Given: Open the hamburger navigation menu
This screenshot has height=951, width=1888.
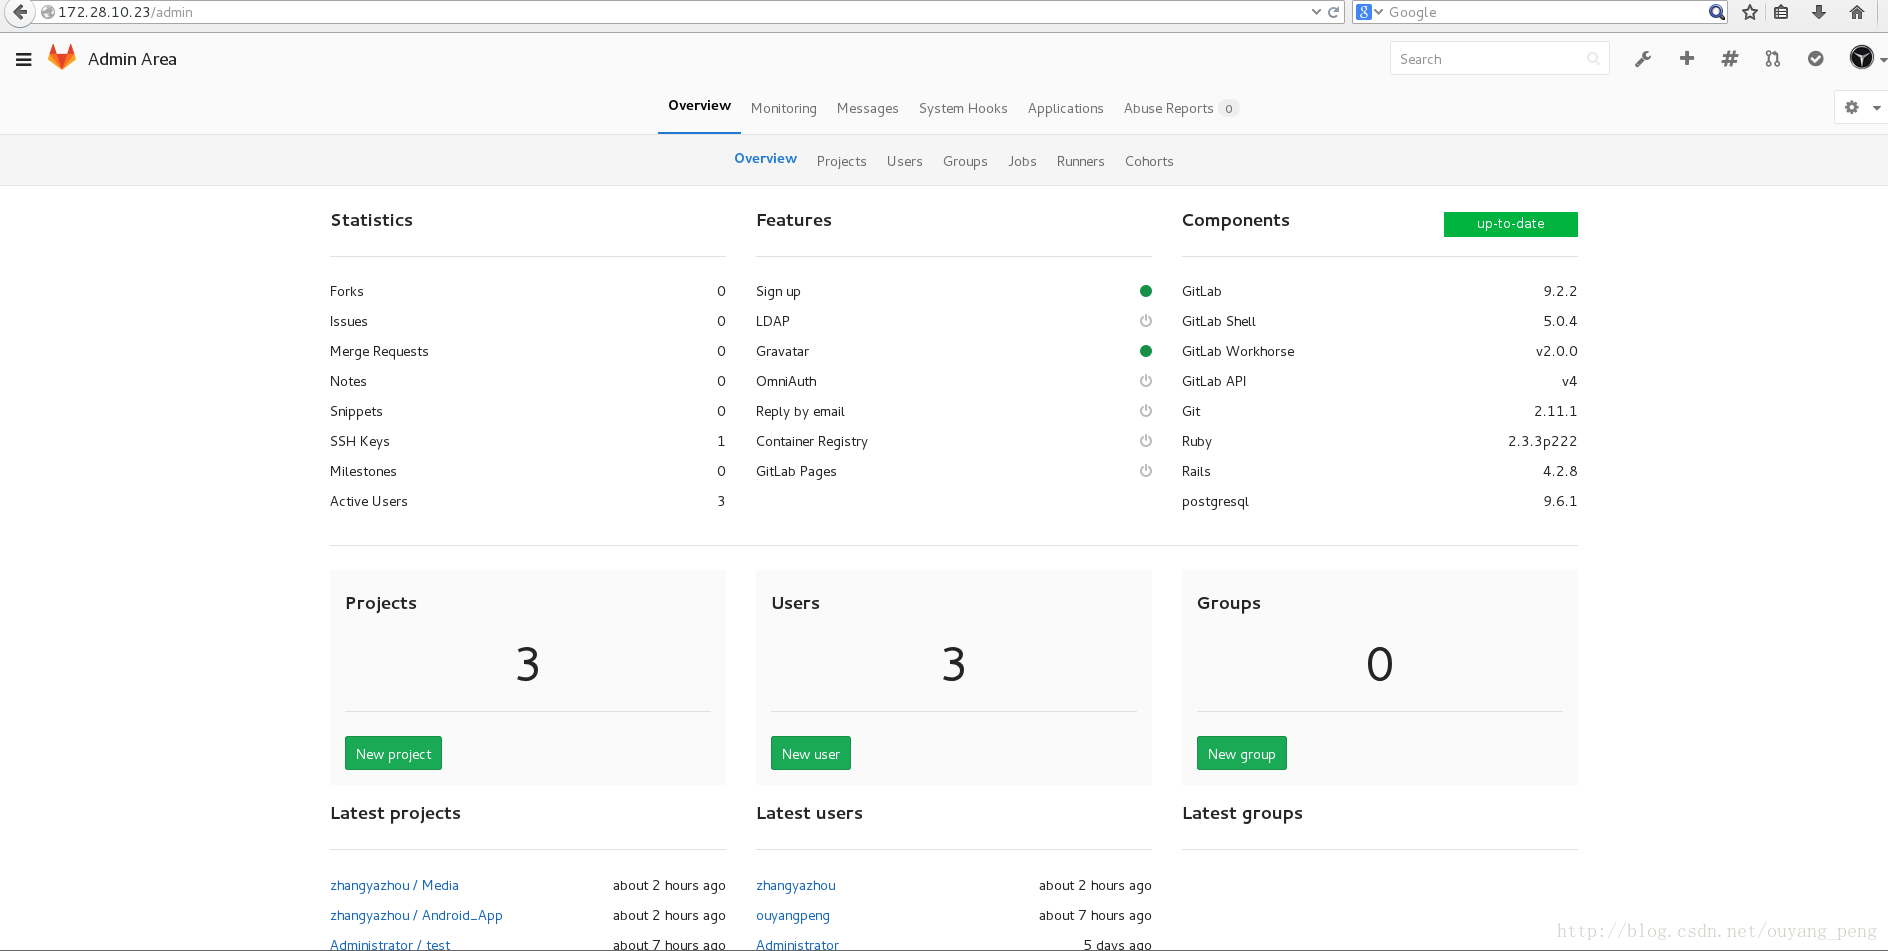Looking at the screenshot, I should click(24, 59).
